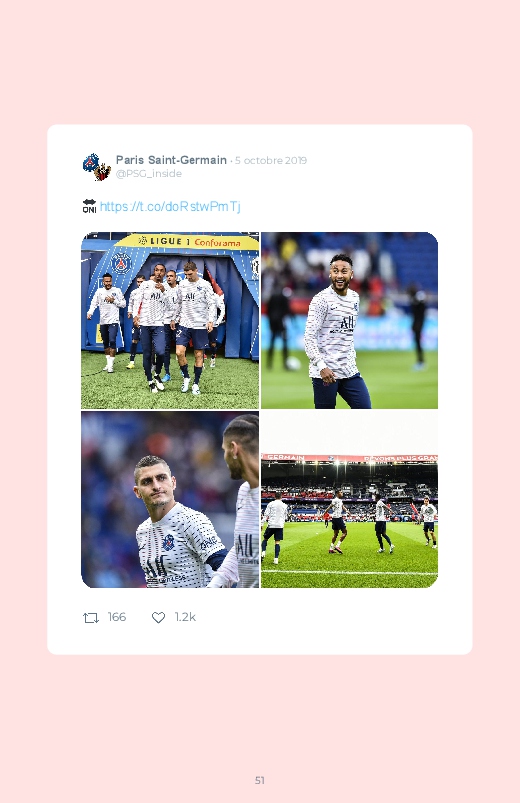Screen dimensions: 520x803
Task: Click the heart like icon
Action: (158, 618)
